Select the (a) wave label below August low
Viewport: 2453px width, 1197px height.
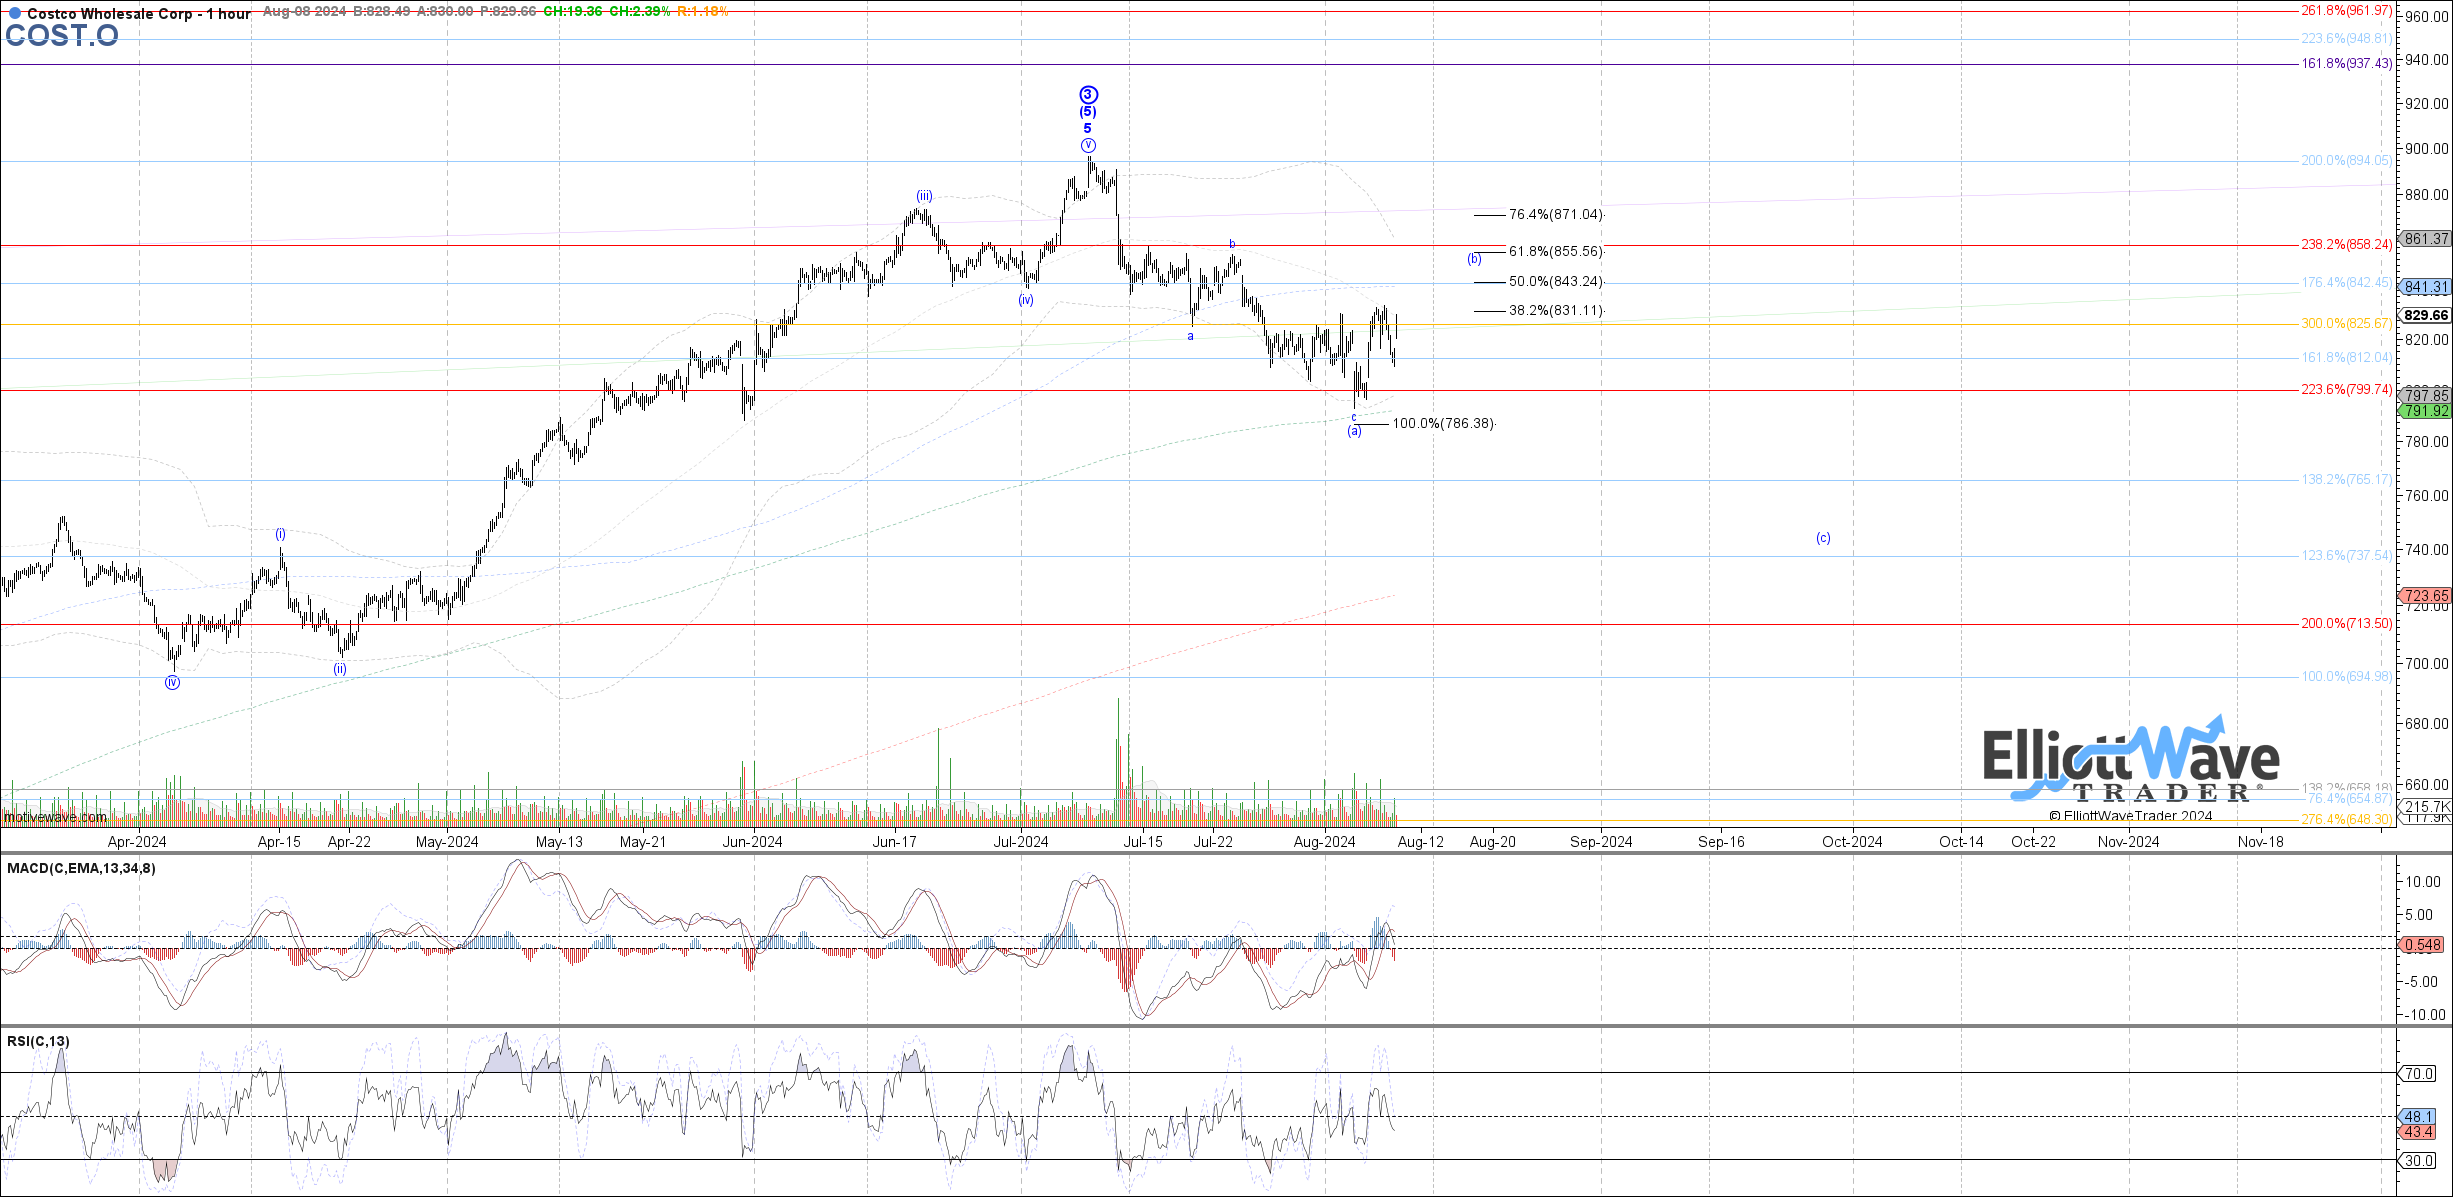coord(1354,431)
